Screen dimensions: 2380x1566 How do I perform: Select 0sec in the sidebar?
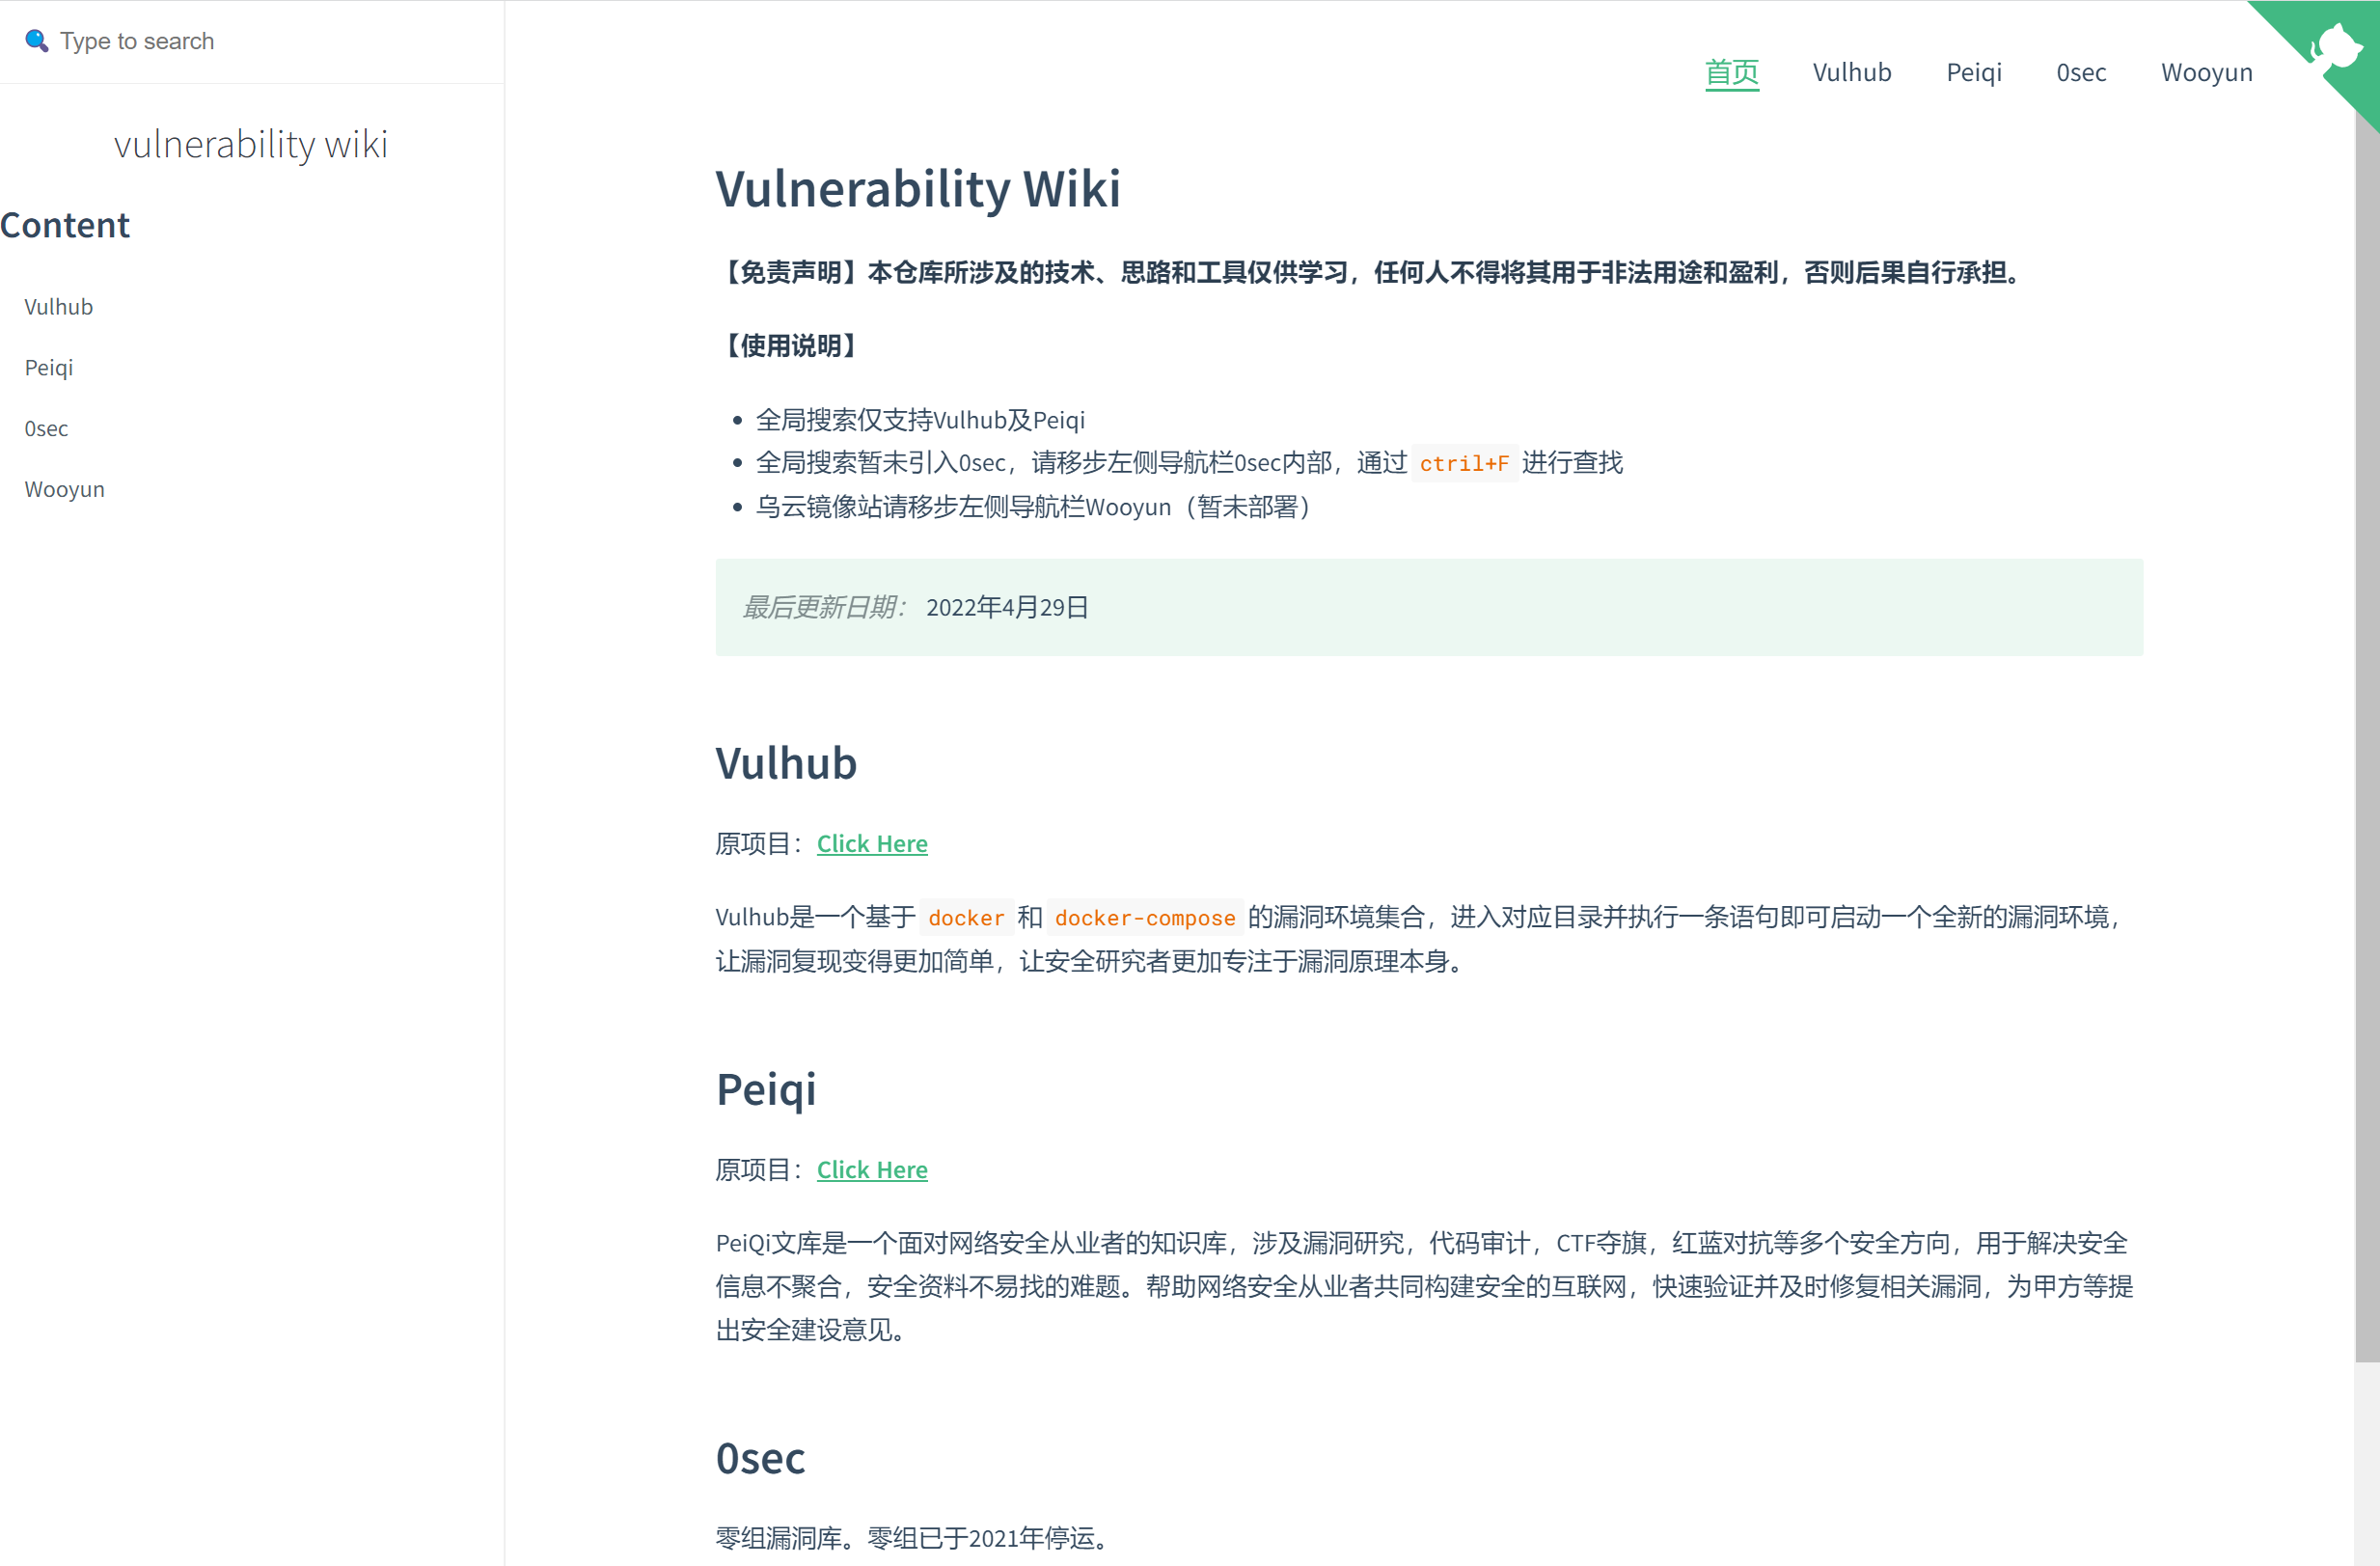[x=46, y=428]
